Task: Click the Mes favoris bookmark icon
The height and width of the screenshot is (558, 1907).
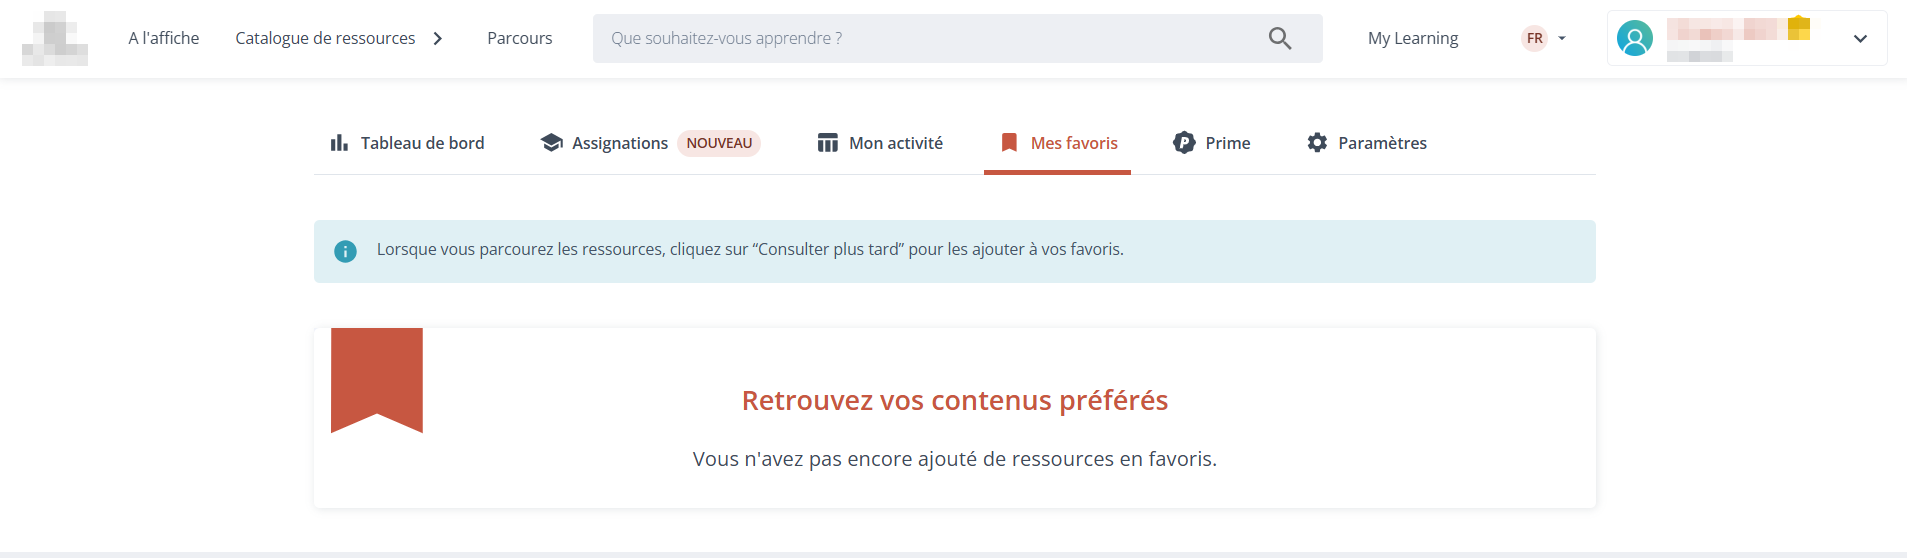Action: coord(1009,143)
